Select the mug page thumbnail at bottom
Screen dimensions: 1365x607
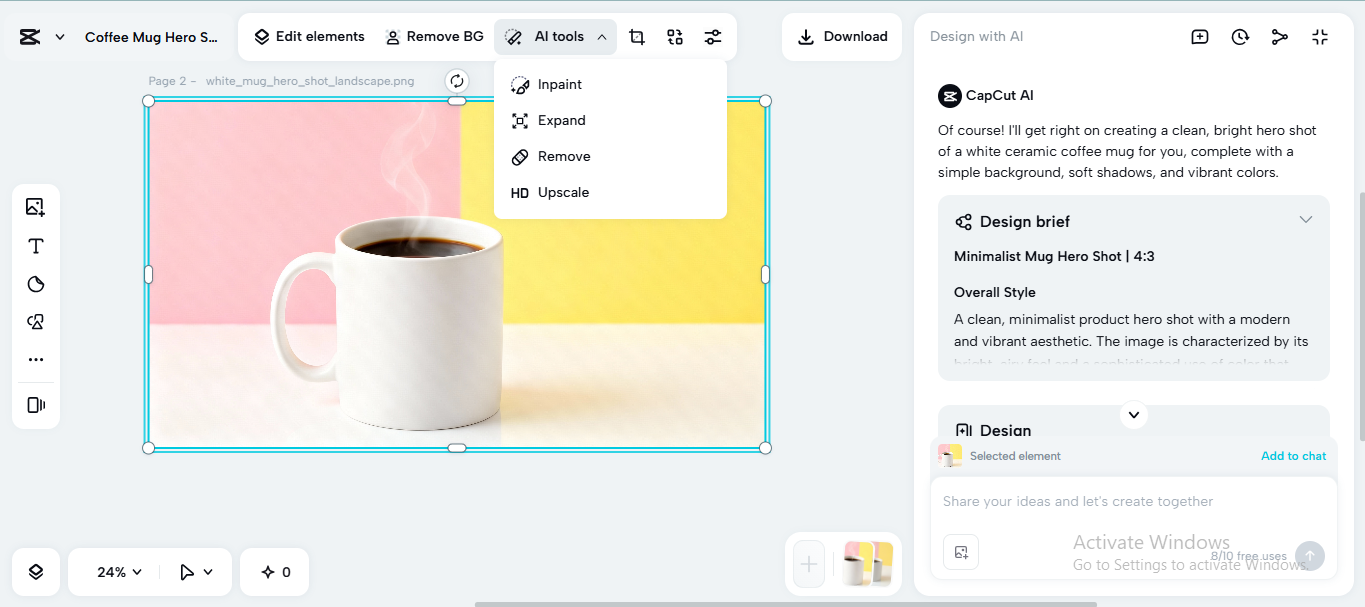(867, 564)
